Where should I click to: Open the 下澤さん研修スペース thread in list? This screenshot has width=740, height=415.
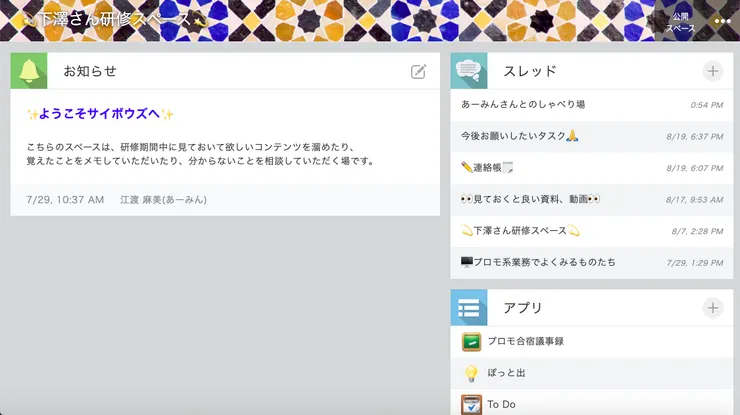[521, 231]
